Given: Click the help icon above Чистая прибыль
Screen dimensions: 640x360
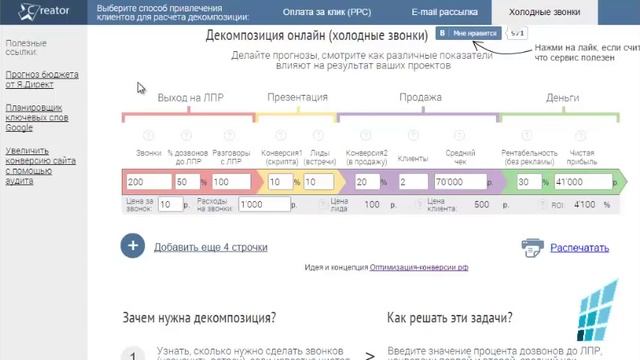Looking at the screenshot, I should pos(580,135).
